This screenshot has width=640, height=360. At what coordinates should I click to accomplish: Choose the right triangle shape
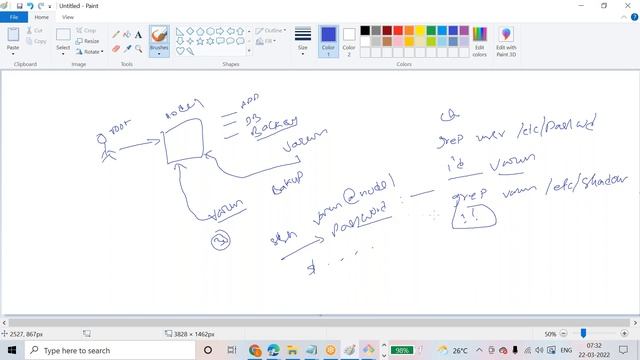click(x=180, y=31)
